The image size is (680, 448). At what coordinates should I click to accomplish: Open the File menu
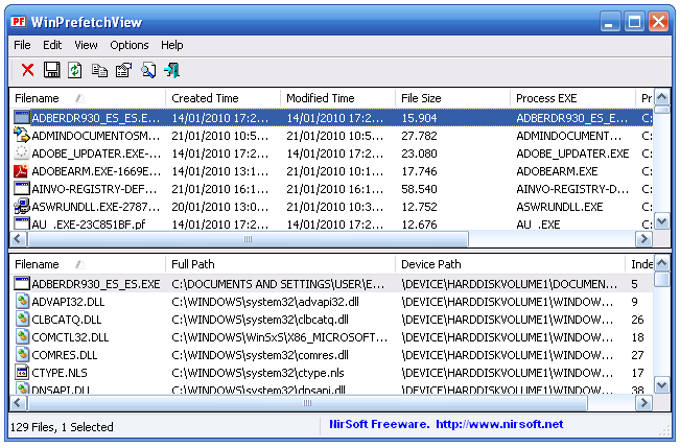(22, 45)
